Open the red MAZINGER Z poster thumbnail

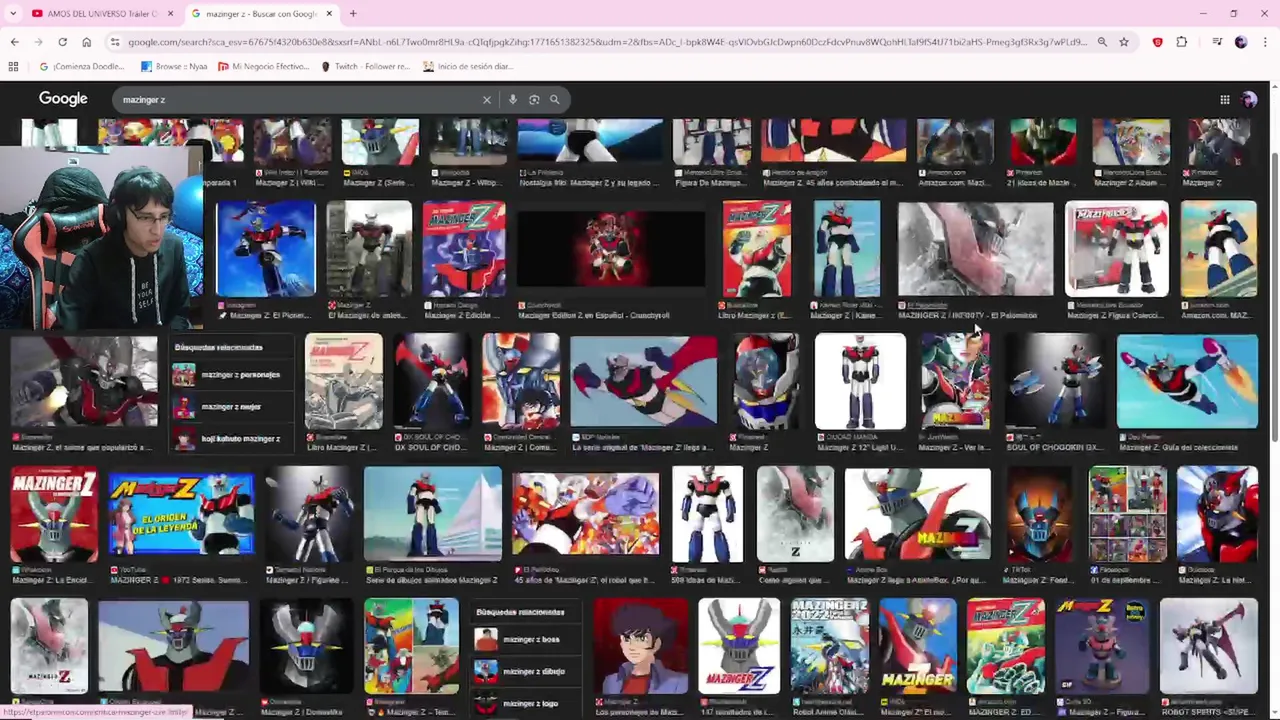coord(54,513)
